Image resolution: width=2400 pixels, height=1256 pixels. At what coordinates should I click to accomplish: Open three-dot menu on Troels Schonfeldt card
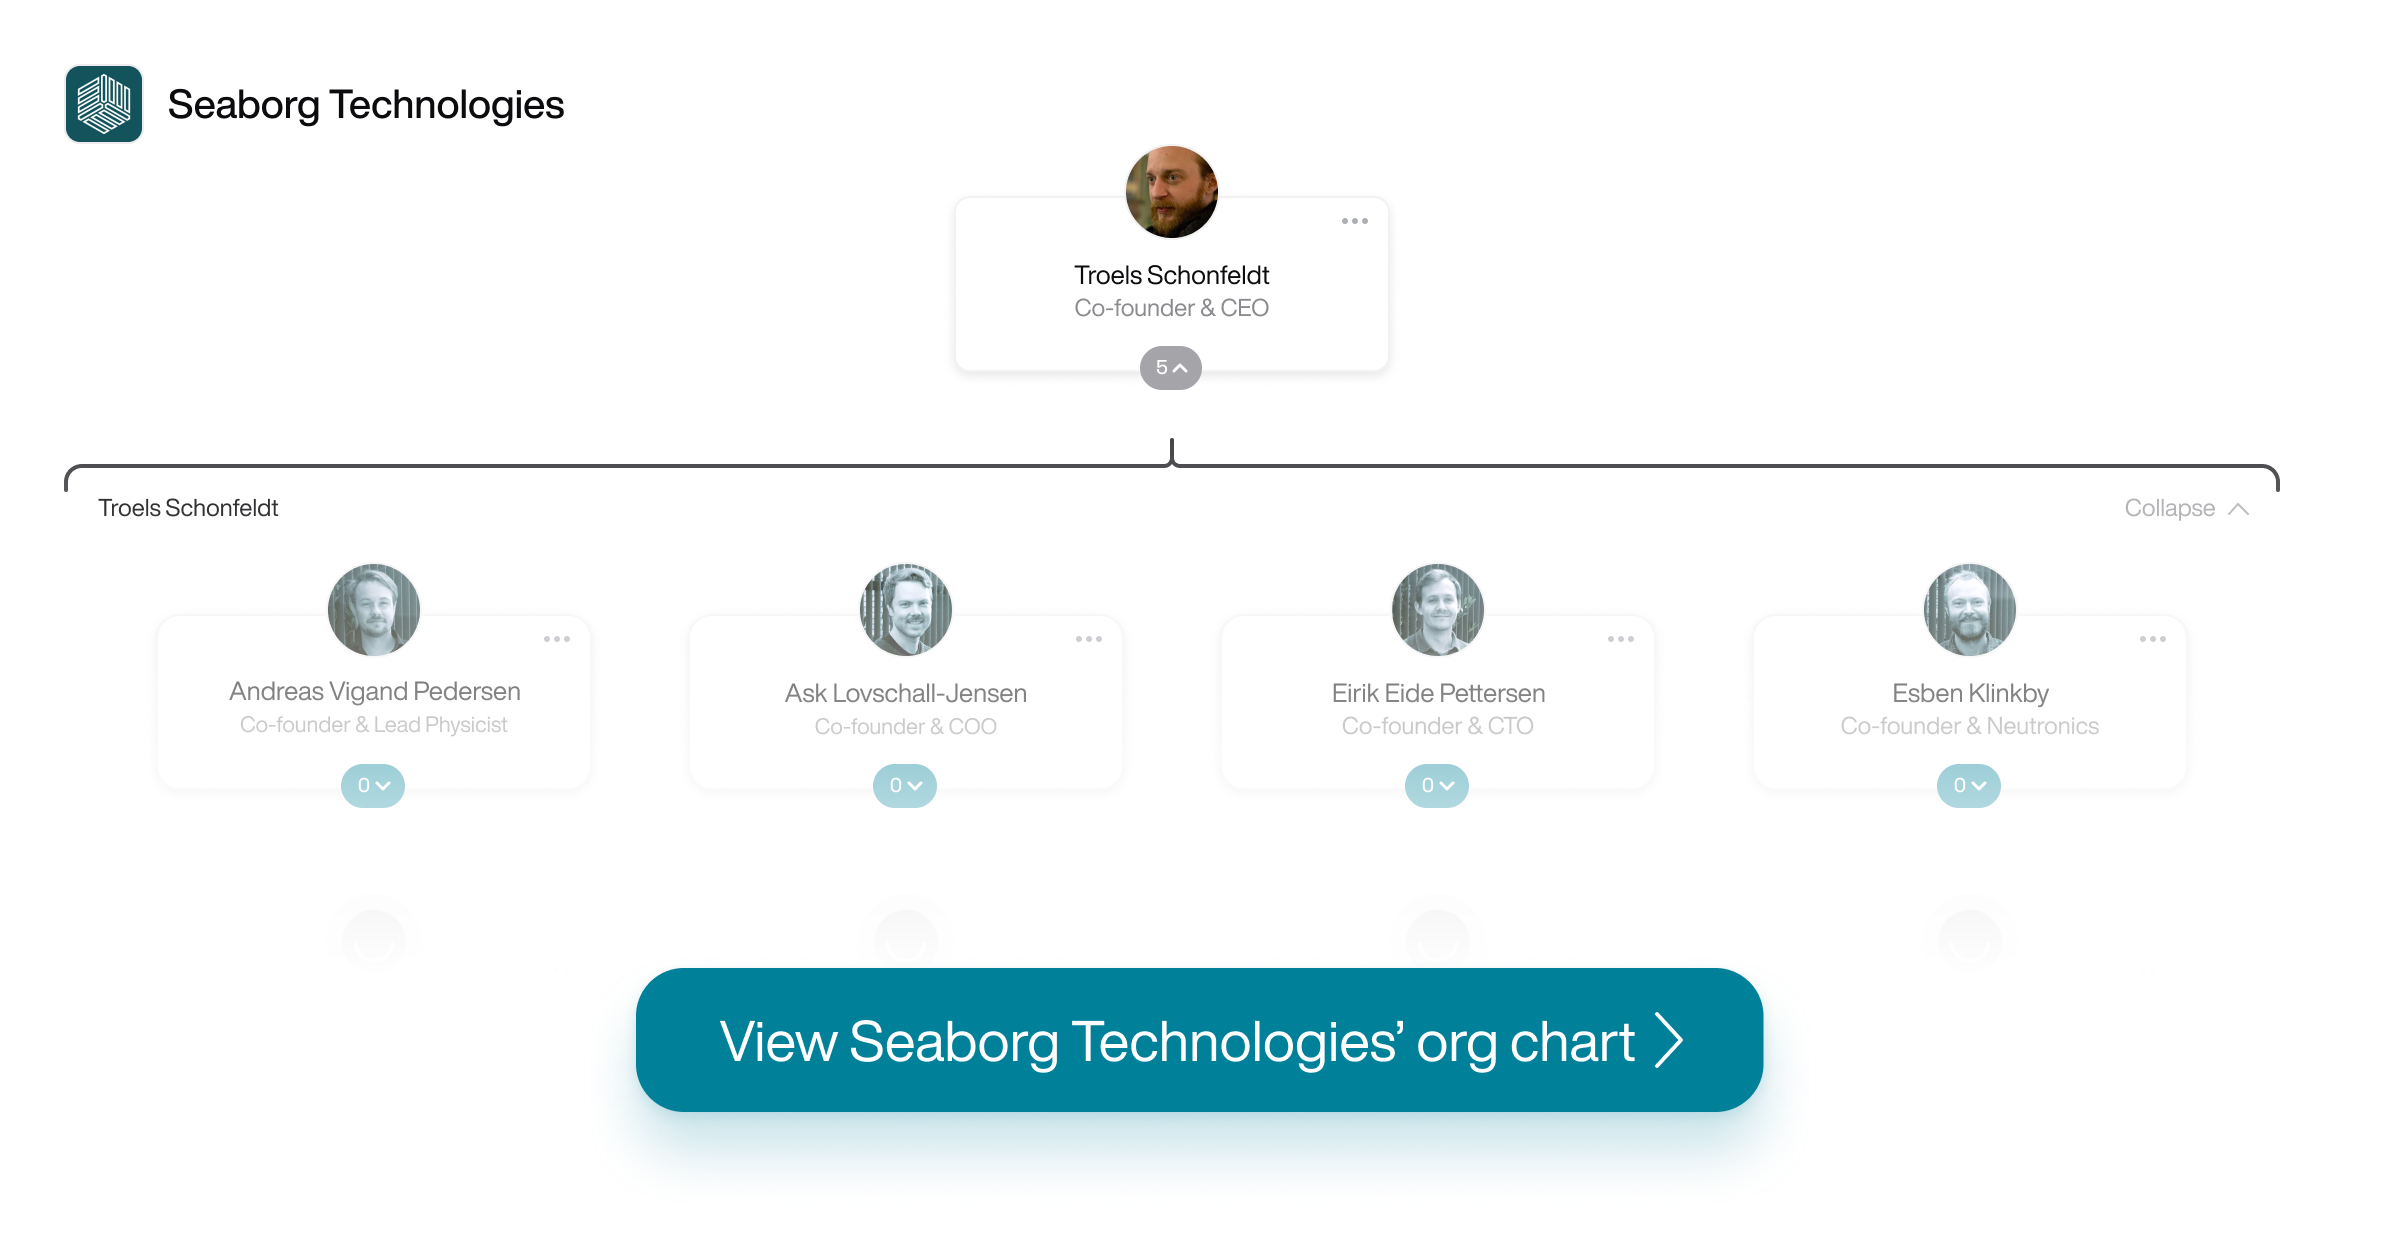point(1354,221)
